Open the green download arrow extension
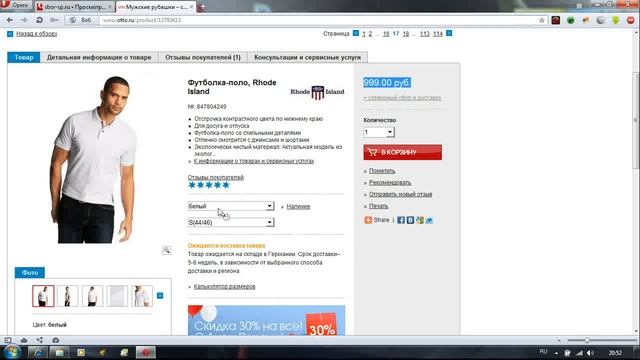 coord(616,20)
